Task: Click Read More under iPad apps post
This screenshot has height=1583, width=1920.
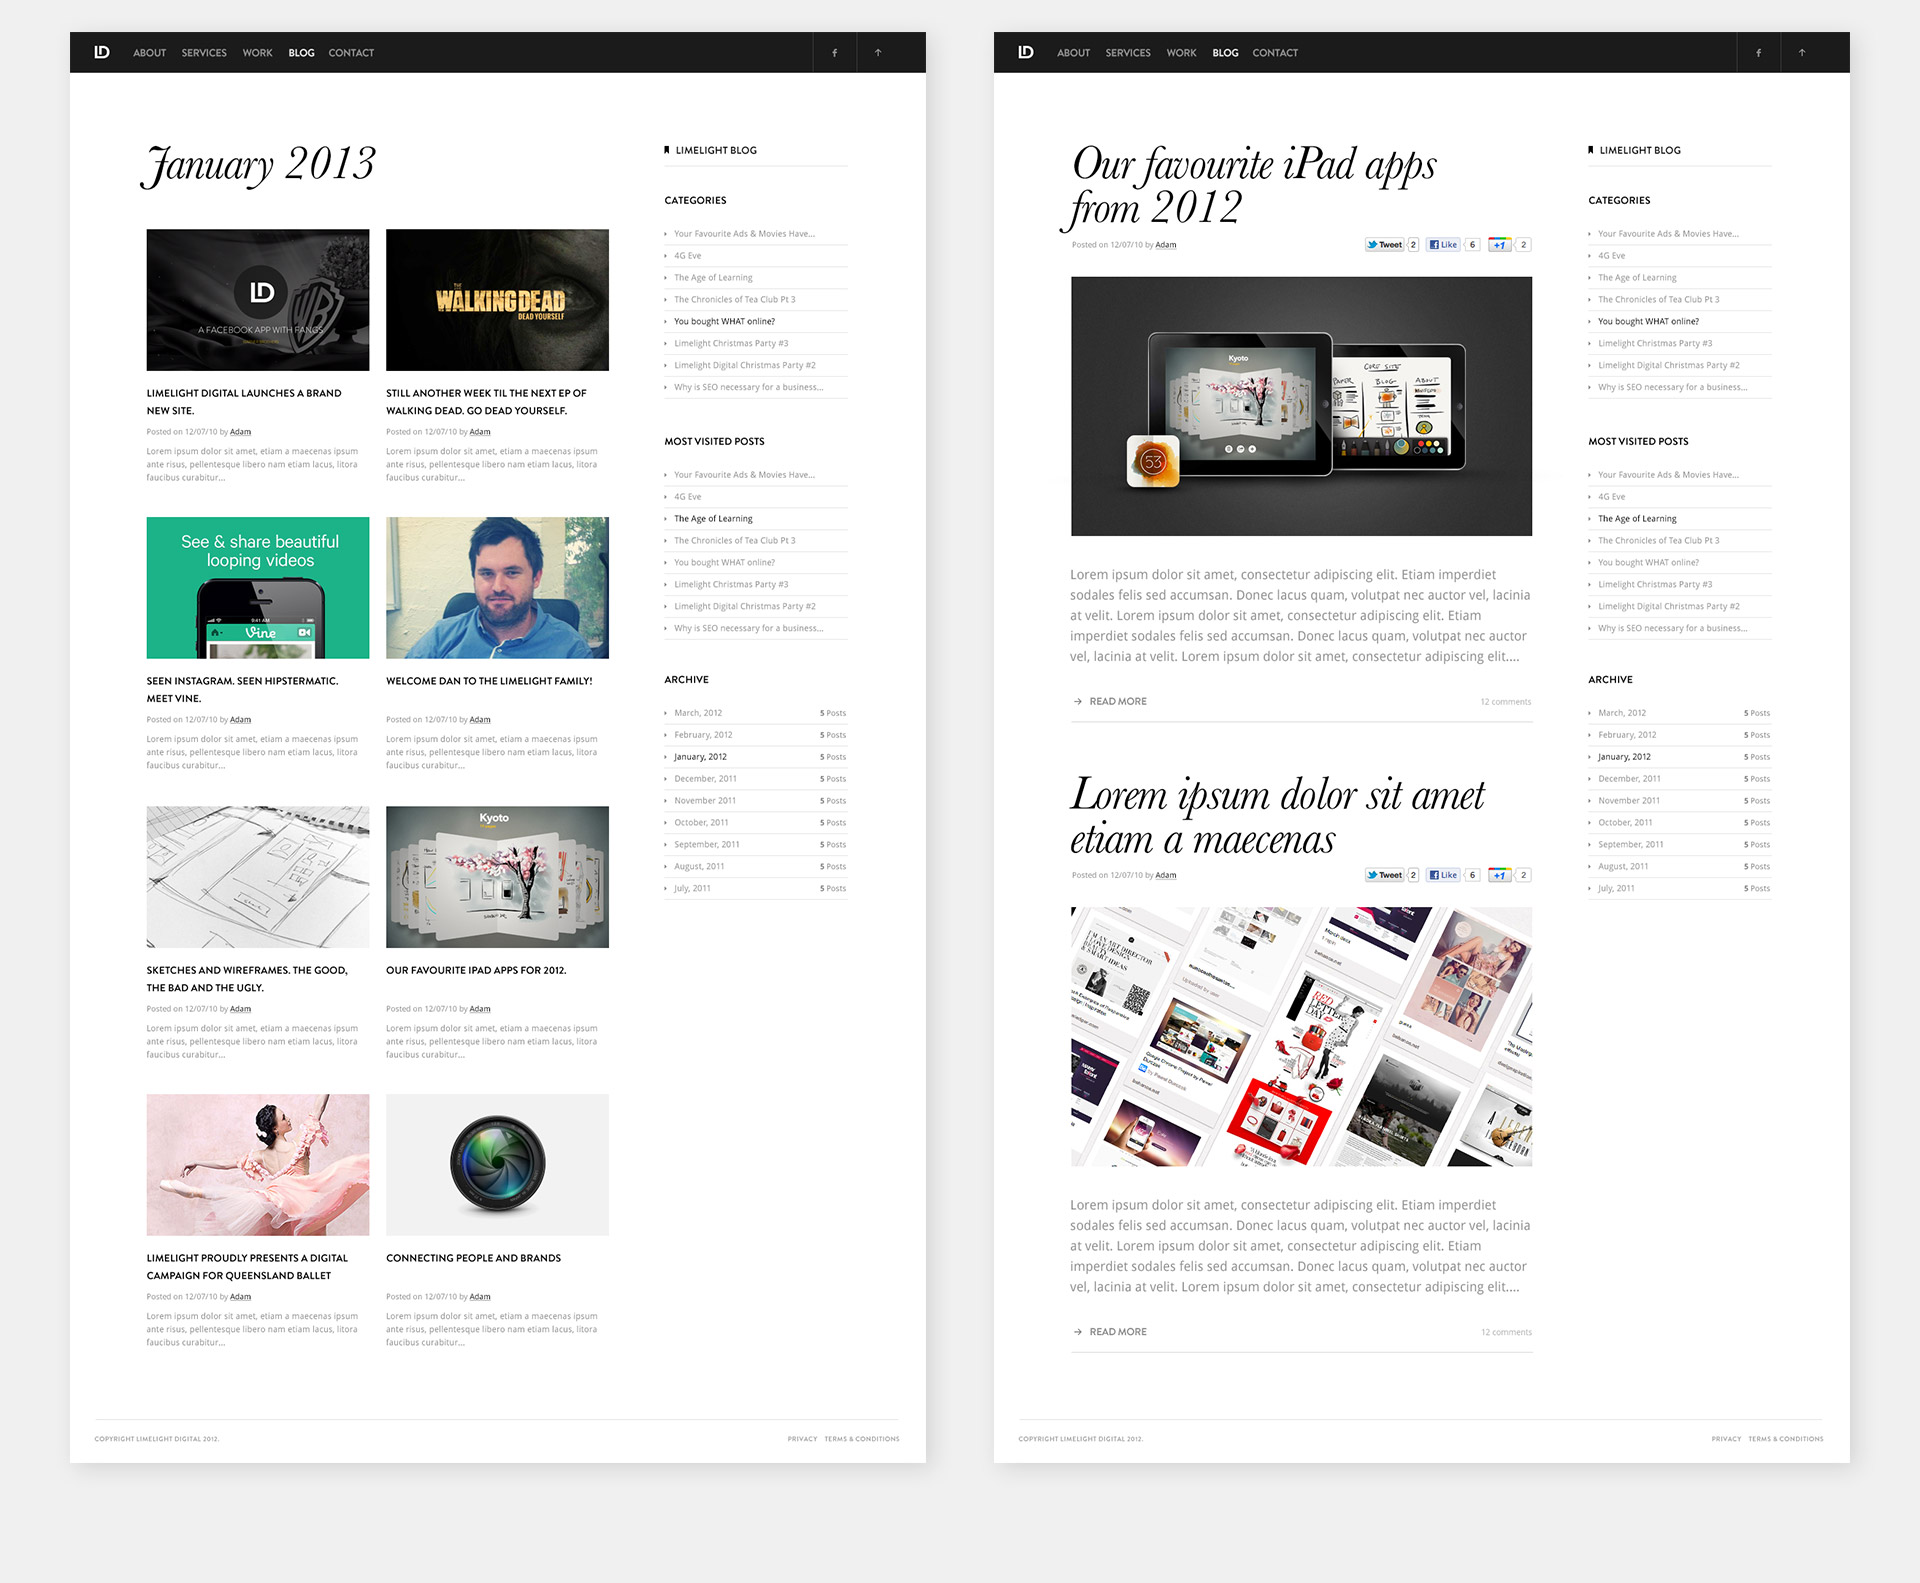Action: (x=1117, y=702)
